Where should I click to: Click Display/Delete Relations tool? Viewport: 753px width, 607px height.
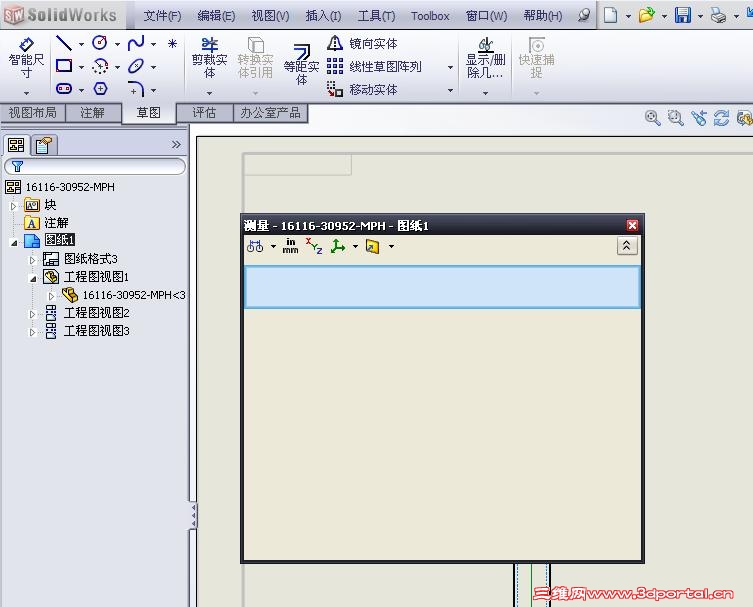click(486, 58)
